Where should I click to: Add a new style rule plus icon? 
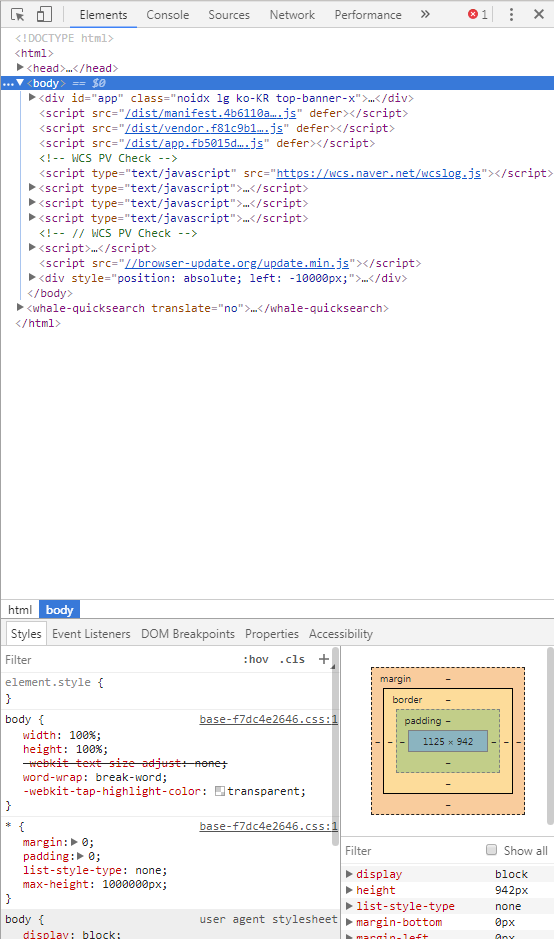[x=324, y=659]
